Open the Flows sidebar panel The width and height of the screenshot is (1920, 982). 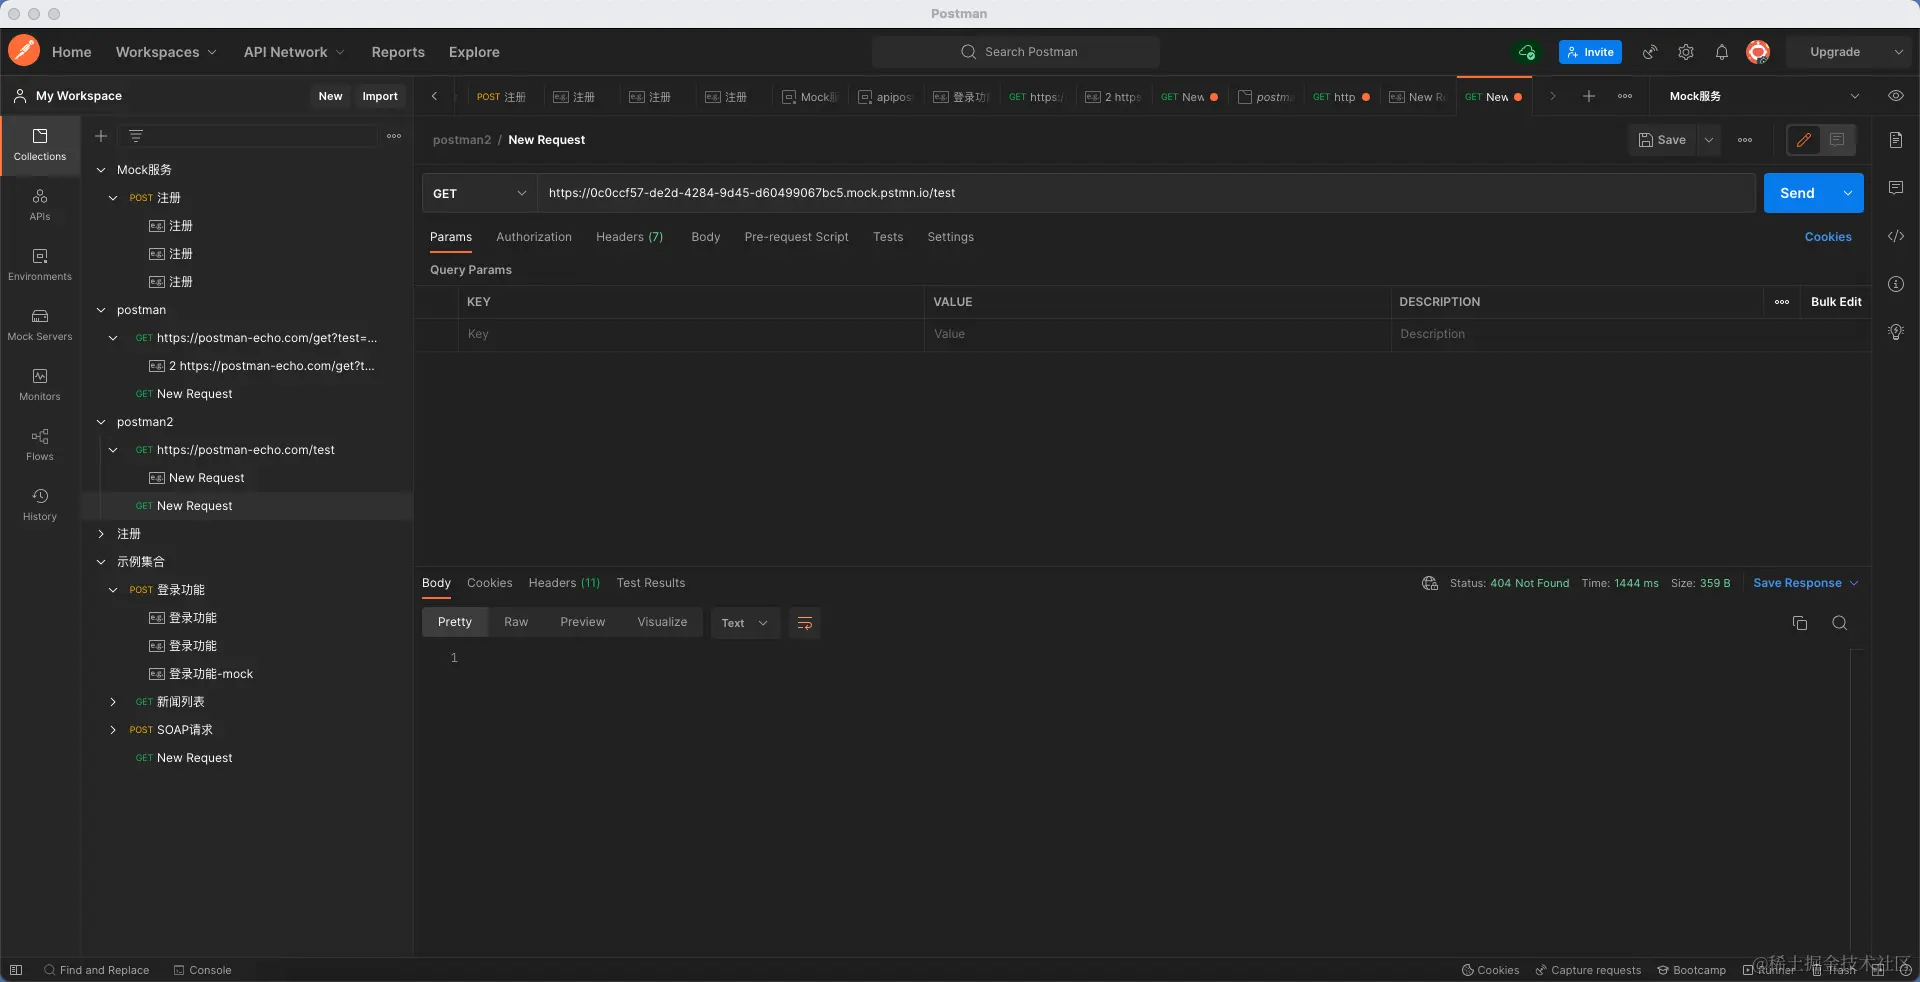40,445
